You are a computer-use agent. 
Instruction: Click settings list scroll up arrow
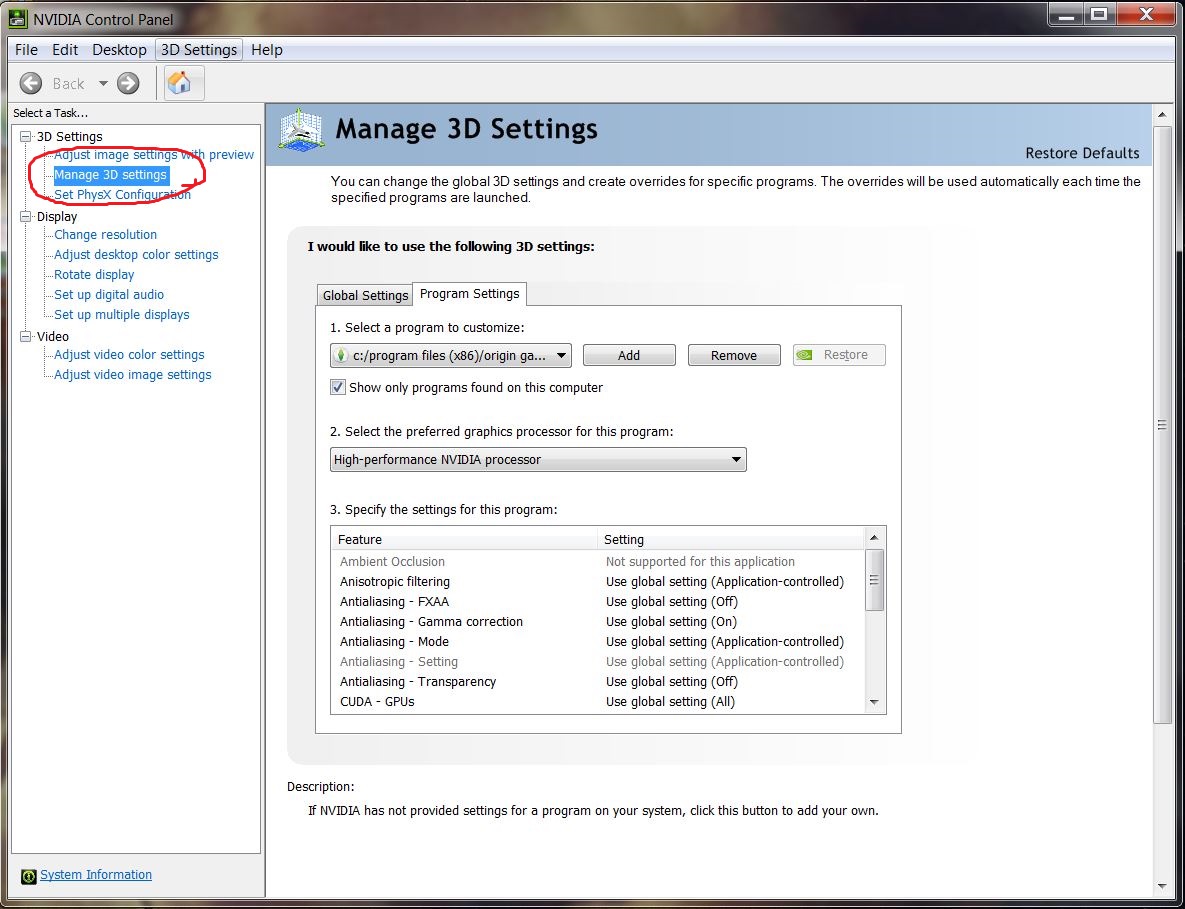click(x=874, y=538)
